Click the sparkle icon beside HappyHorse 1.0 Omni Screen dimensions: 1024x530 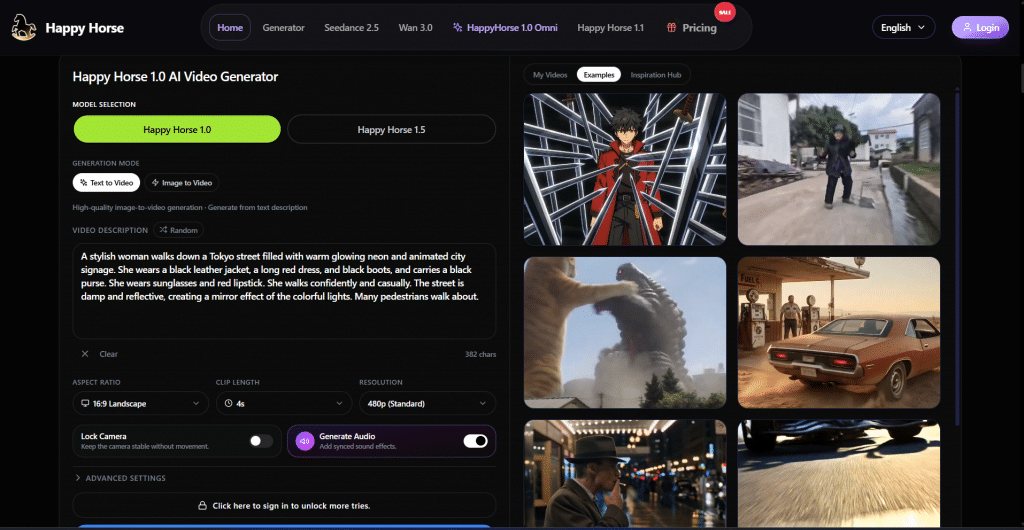click(457, 28)
